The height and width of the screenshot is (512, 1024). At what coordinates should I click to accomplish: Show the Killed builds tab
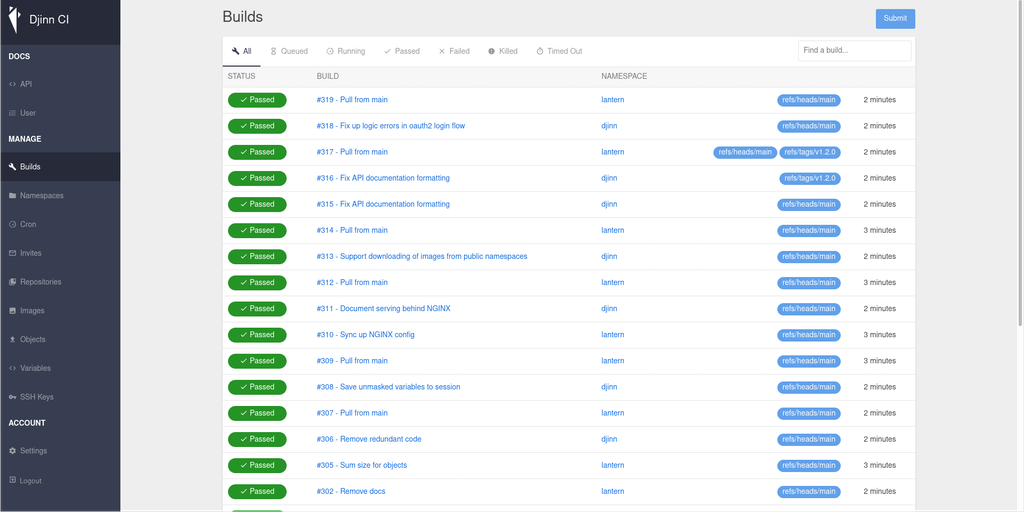tap(503, 51)
